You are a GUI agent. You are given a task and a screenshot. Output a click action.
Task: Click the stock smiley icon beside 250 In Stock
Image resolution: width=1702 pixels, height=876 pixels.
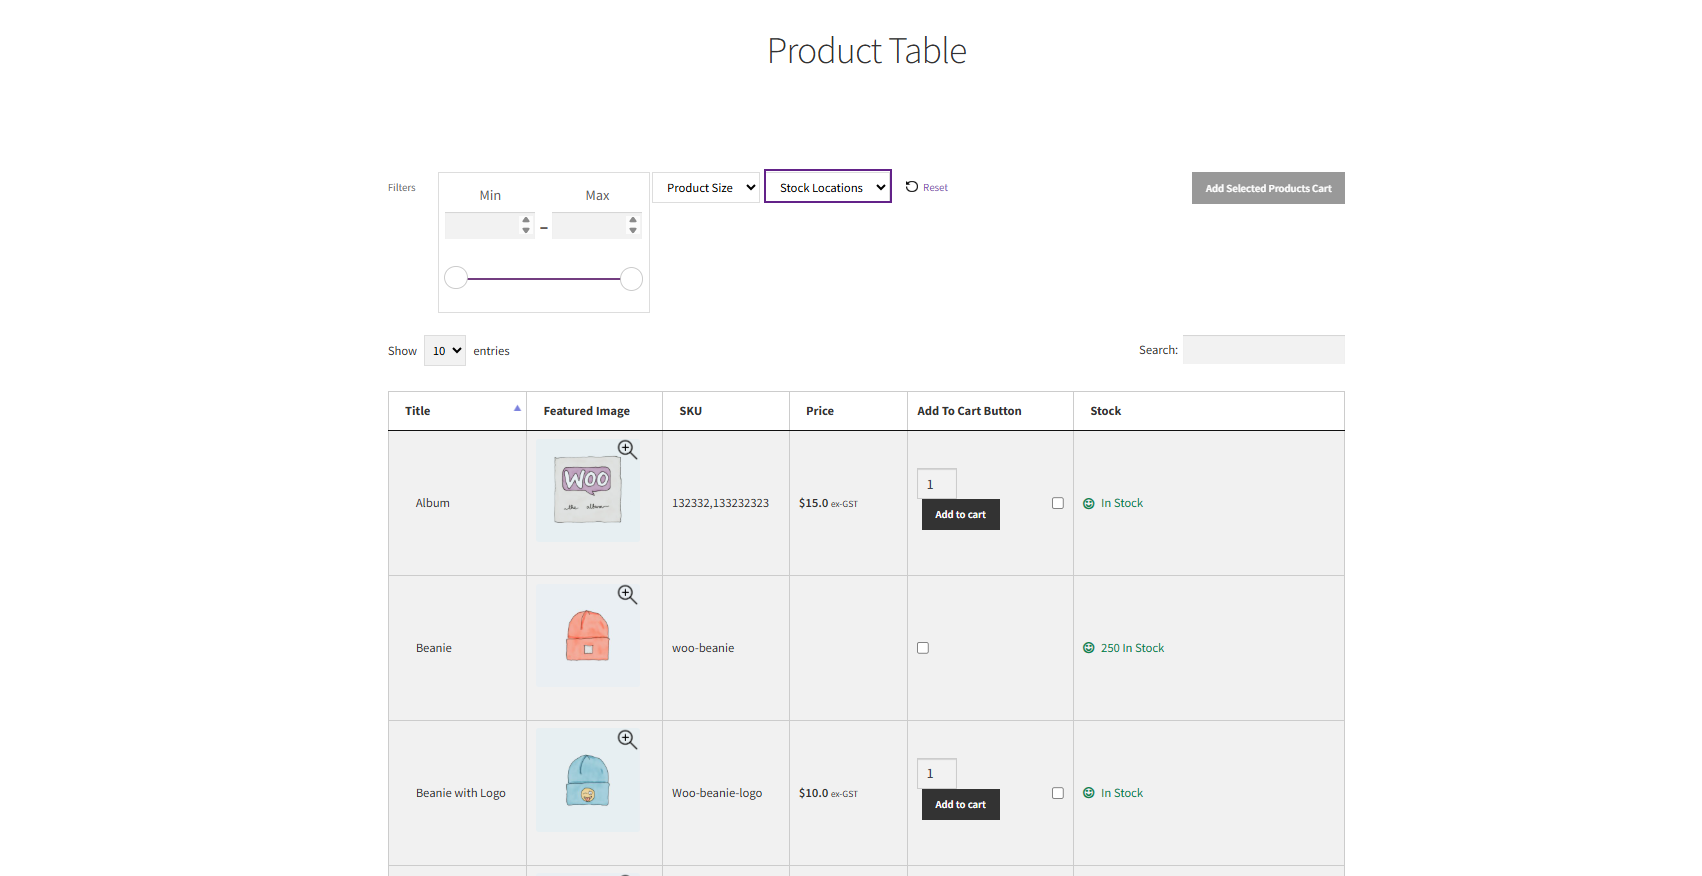pyautogui.click(x=1089, y=648)
